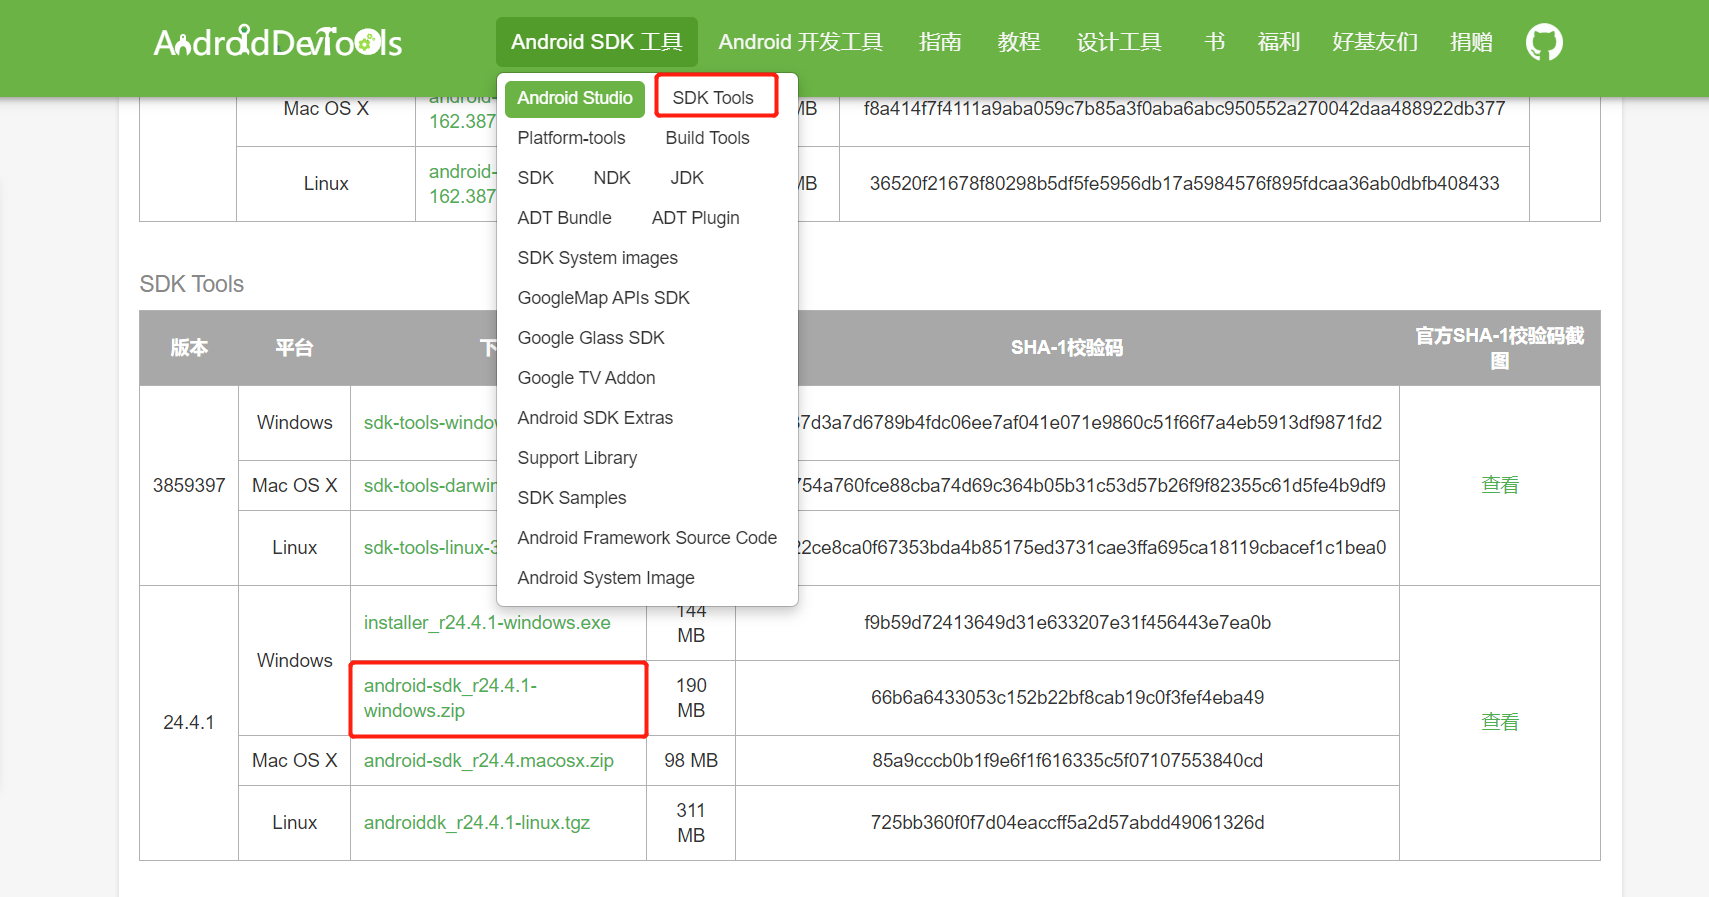
Task: Open the Android SDK 工具 menu
Action: [597, 42]
